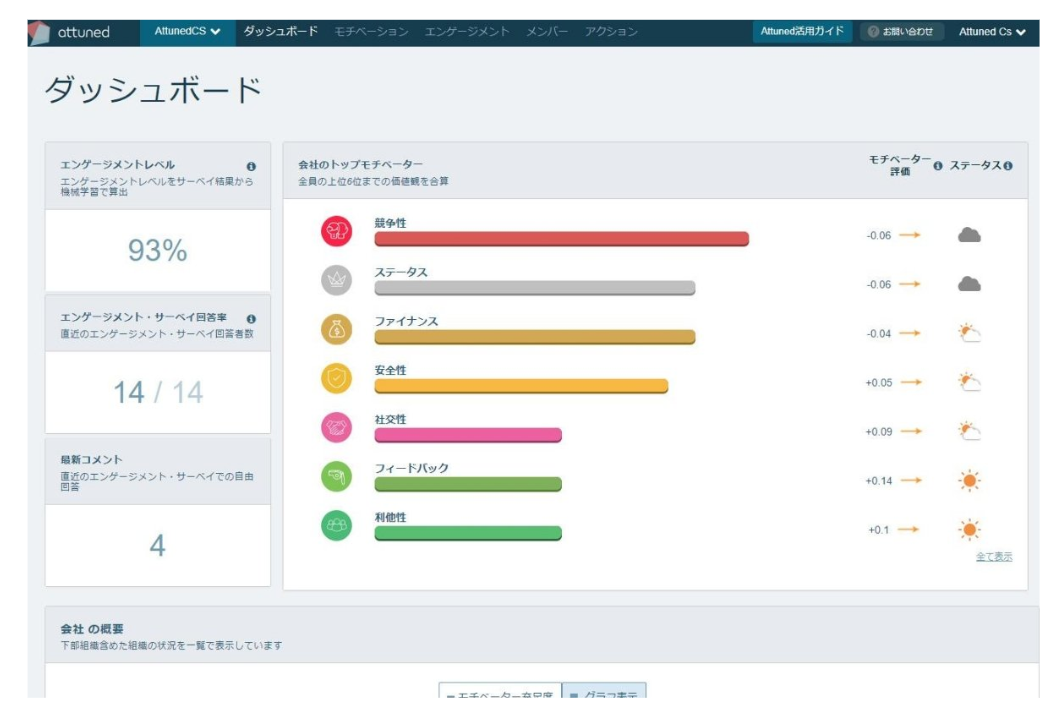This screenshot has width=1060, height=712.
Task: Open the 全て表示 link
Action: click(993, 557)
